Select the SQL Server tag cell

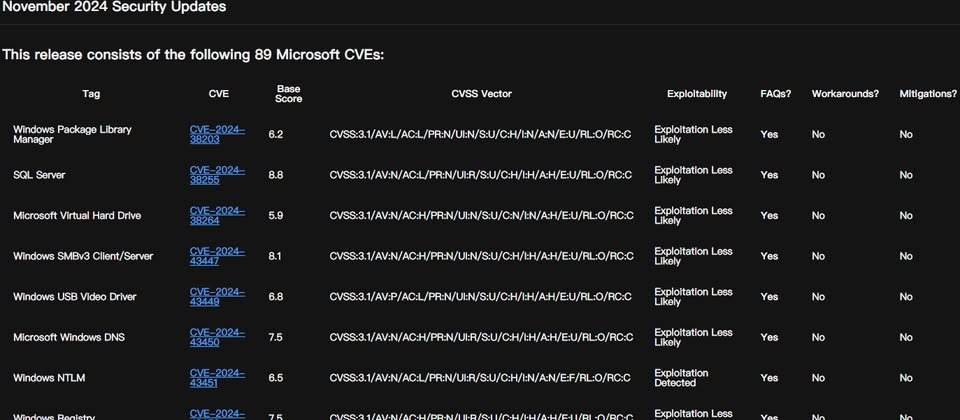[x=39, y=175]
